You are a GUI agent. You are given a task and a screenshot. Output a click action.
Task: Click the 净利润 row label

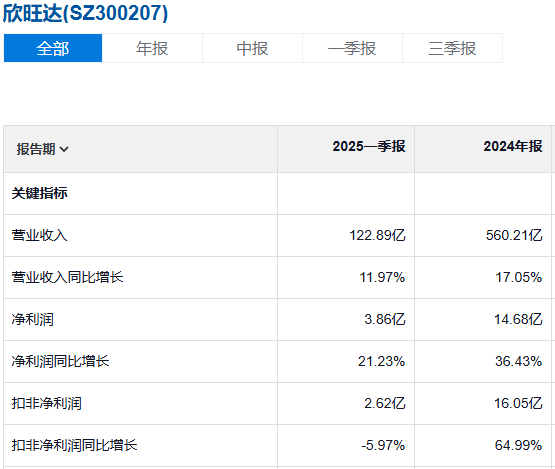click(x=33, y=319)
